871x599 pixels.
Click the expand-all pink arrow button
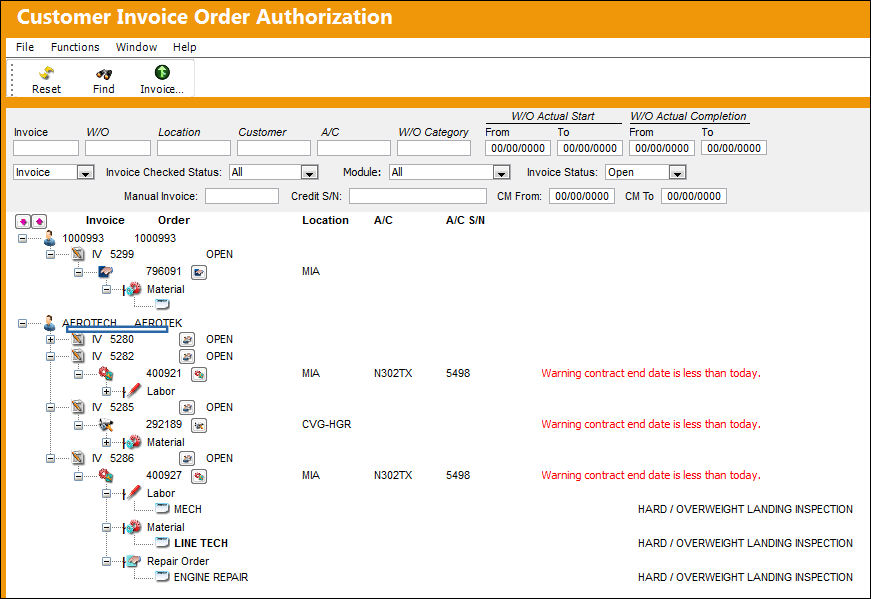pyautogui.click(x=23, y=222)
